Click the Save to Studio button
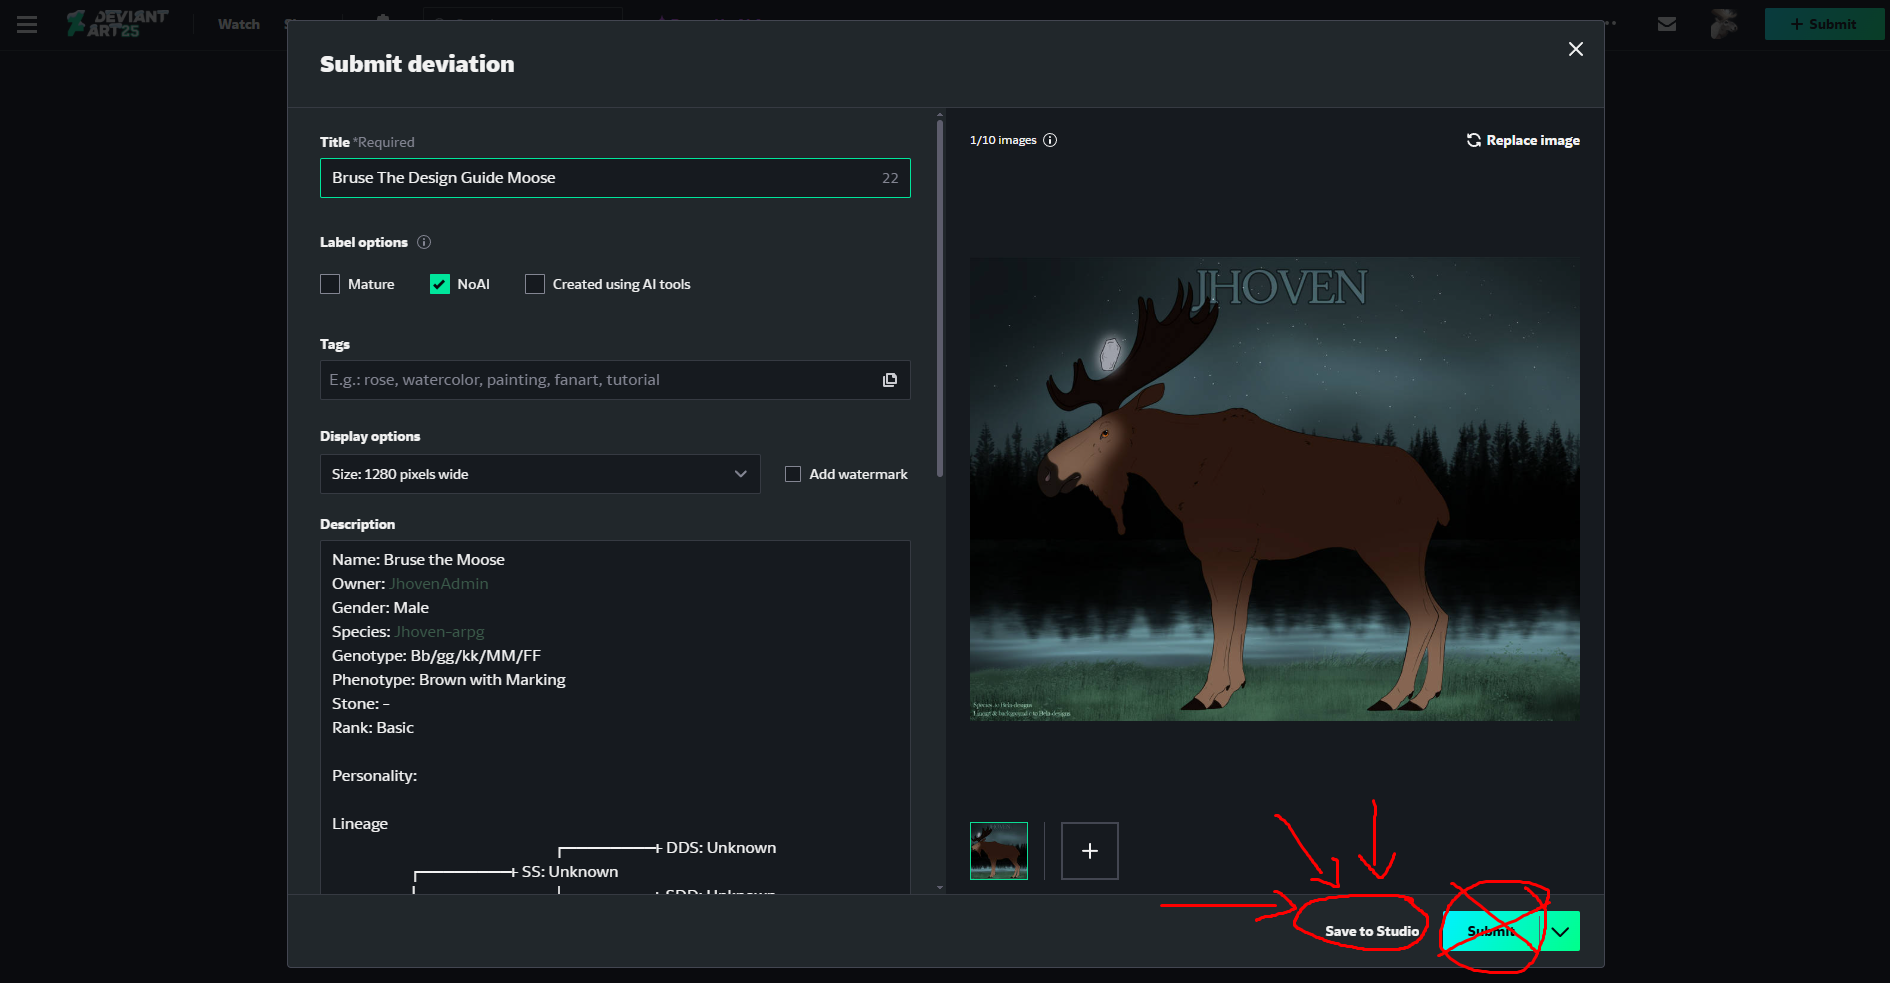This screenshot has width=1890, height=983. click(x=1371, y=931)
